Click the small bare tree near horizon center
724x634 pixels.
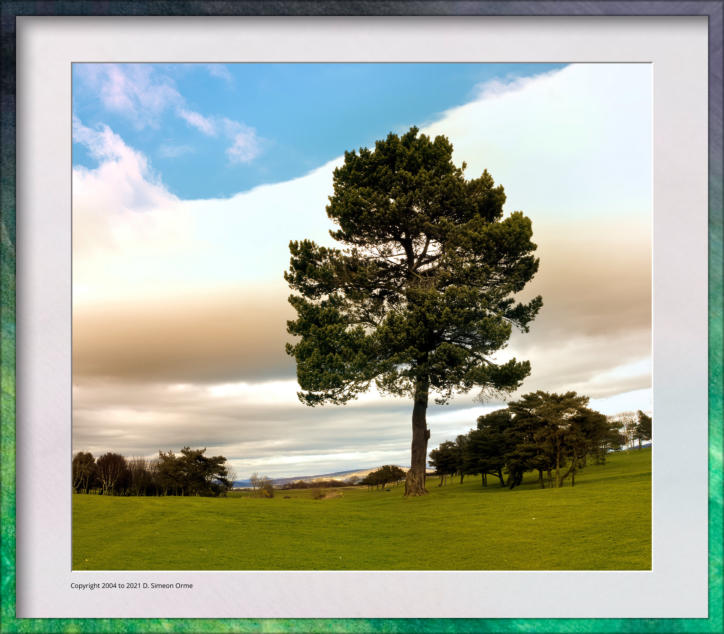pyautogui.click(x=262, y=484)
